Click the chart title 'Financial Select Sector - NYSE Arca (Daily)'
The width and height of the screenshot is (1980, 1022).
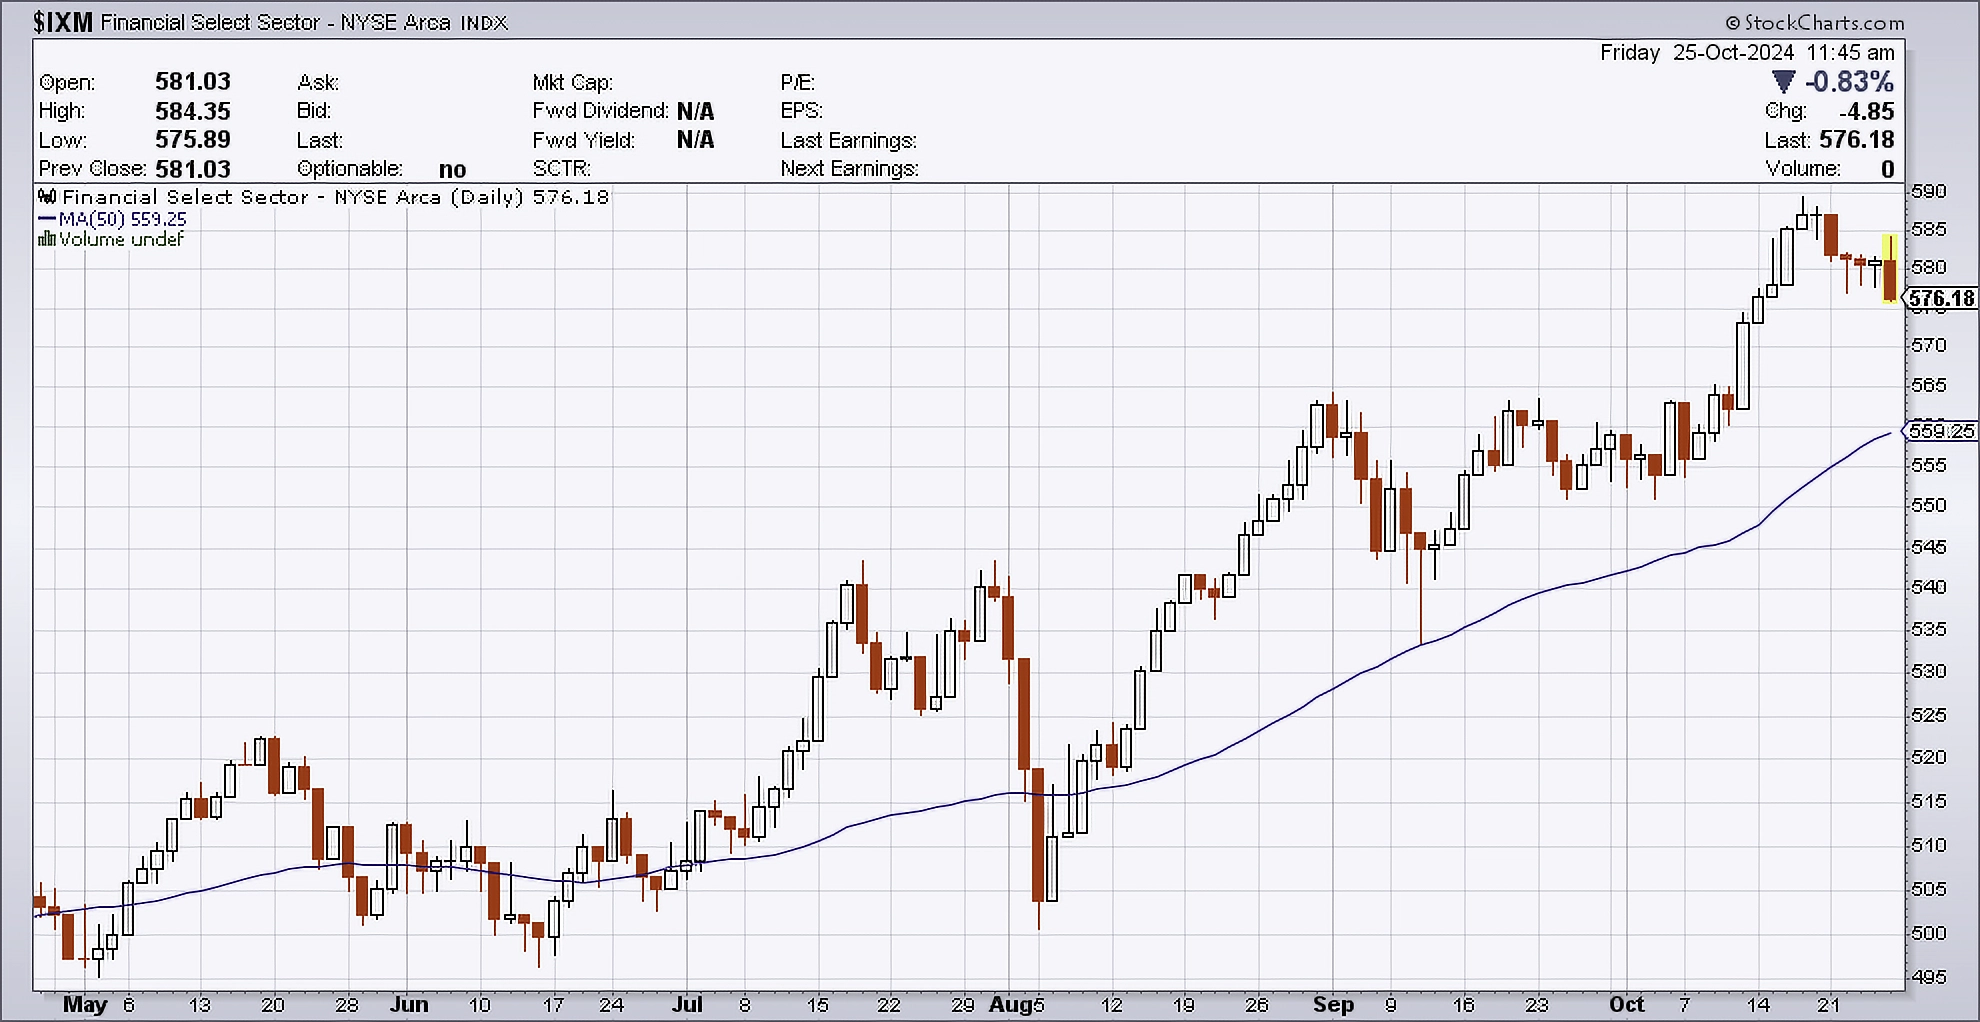(293, 197)
